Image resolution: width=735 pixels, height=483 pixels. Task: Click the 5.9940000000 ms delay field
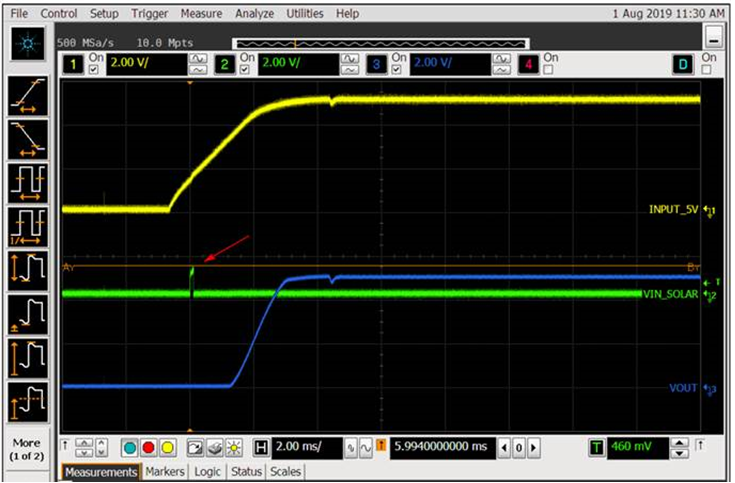pyautogui.click(x=442, y=448)
